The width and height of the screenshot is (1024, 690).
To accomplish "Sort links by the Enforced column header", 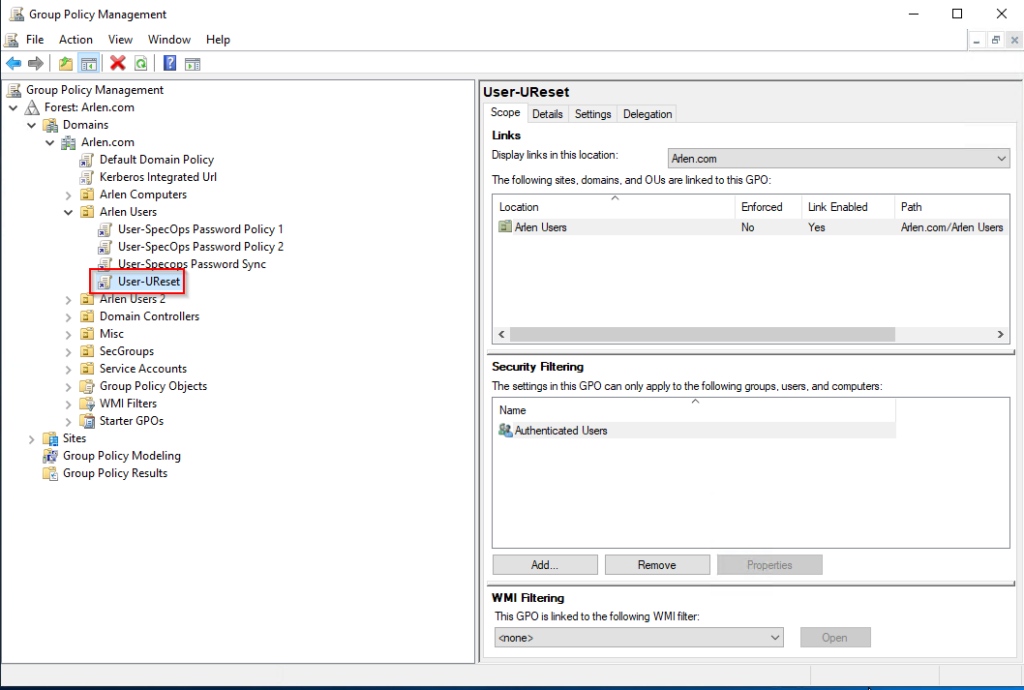I will click(x=768, y=207).
